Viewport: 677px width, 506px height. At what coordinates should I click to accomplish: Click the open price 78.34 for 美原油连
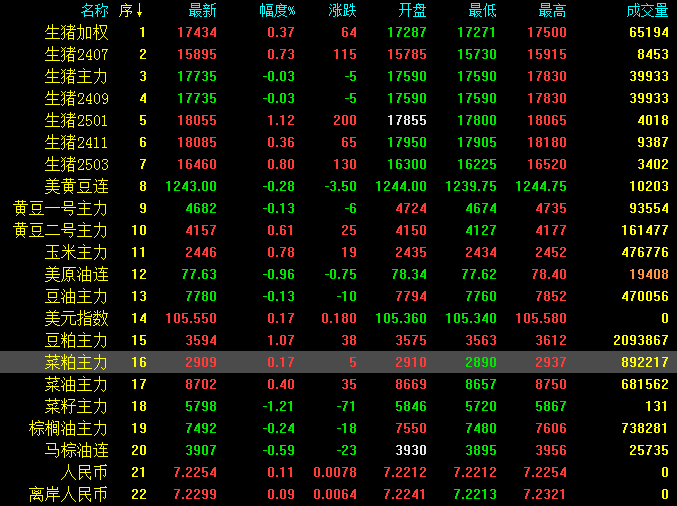pos(409,275)
